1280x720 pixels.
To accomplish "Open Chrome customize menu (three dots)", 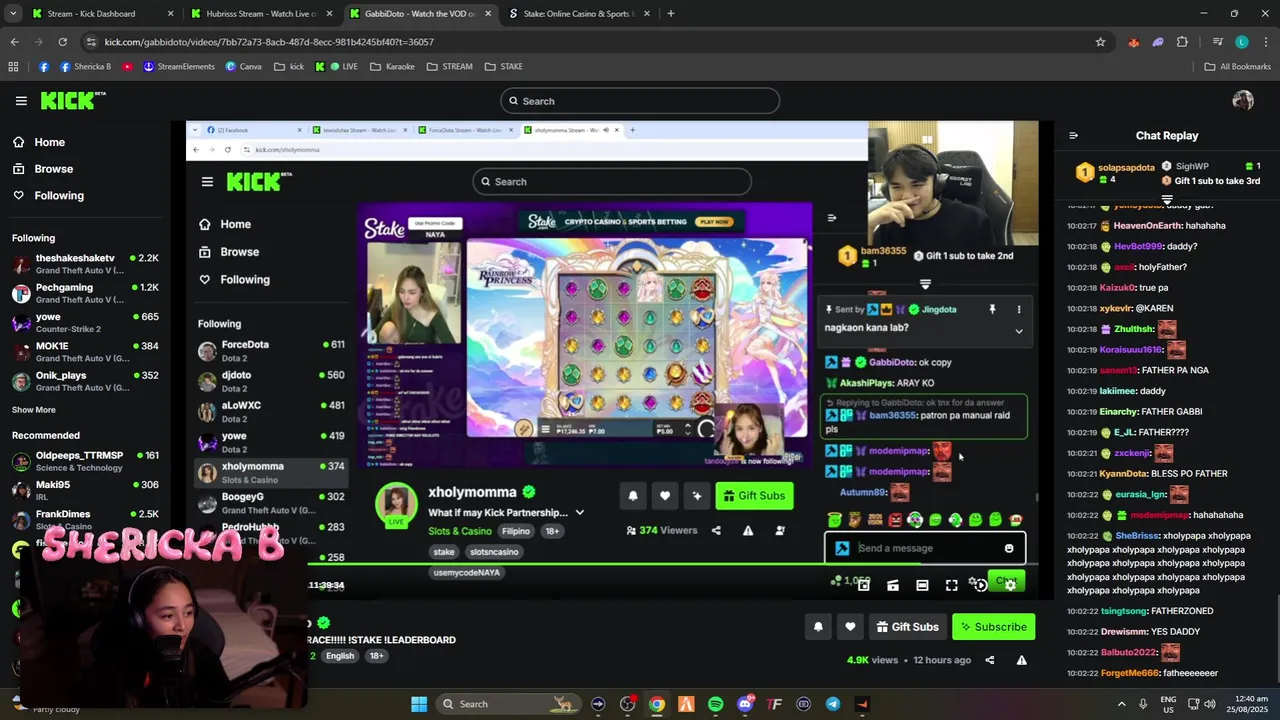I will (x=1264, y=42).
